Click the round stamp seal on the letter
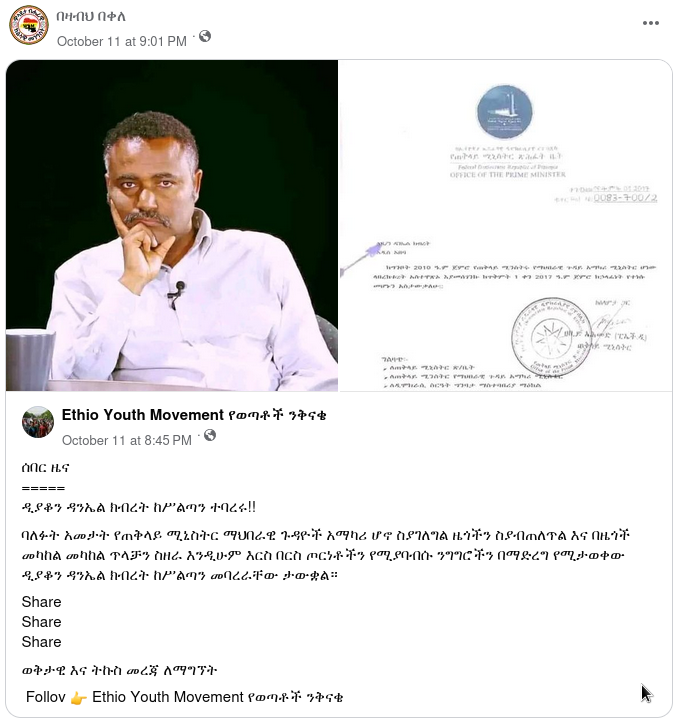 [x=551, y=338]
